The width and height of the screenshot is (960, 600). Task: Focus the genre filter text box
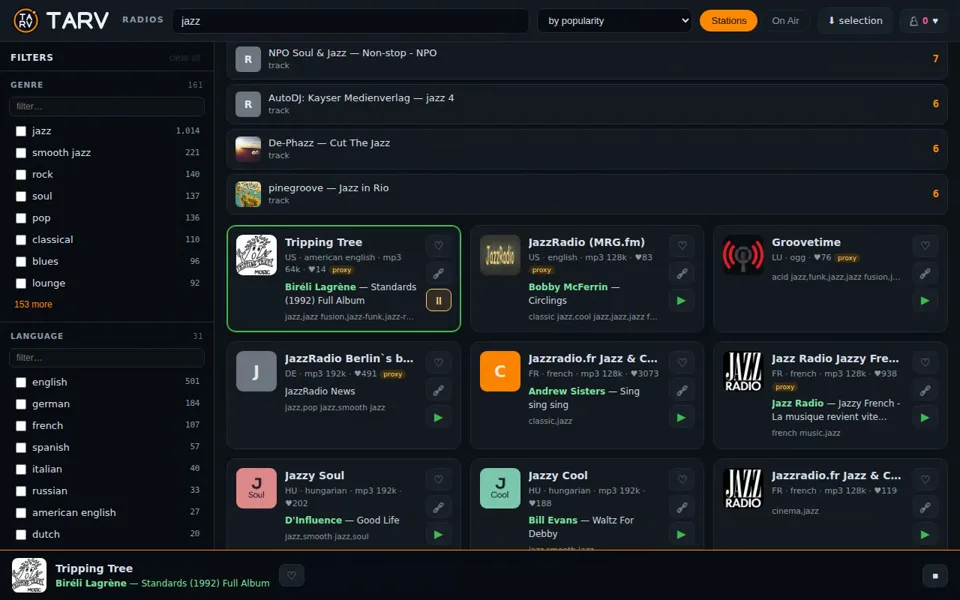(107, 107)
